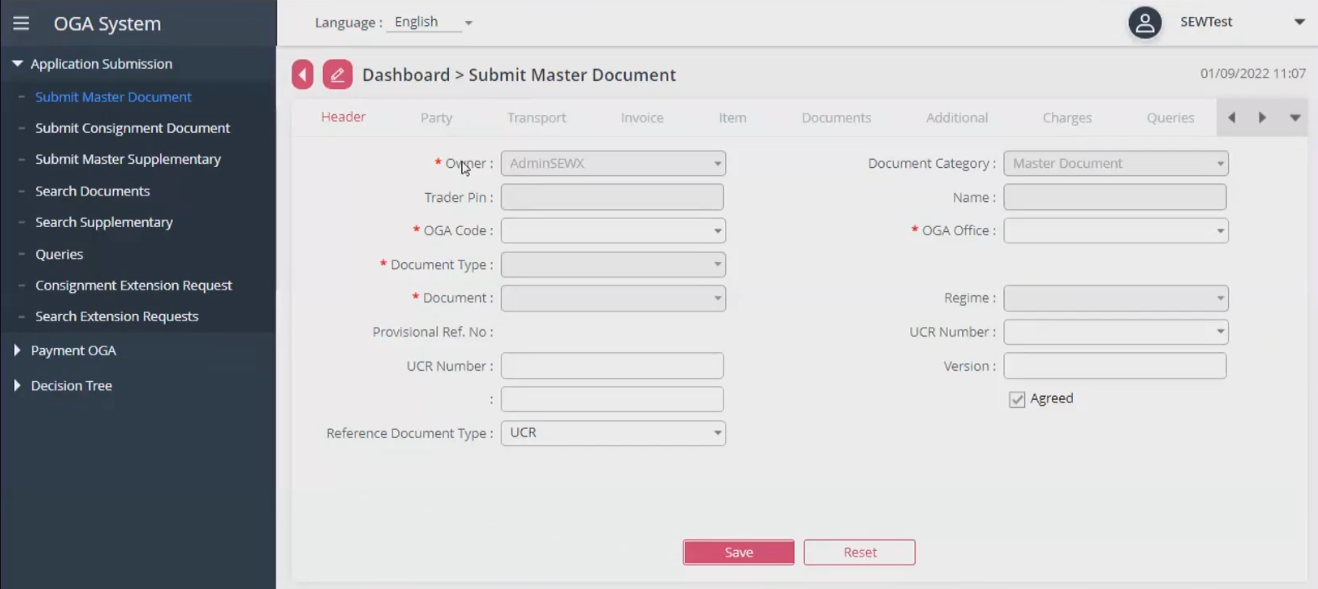The height and width of the screenshot is (589, 1318).
Task: Click the Save button
Action: [x=738, y=552]
